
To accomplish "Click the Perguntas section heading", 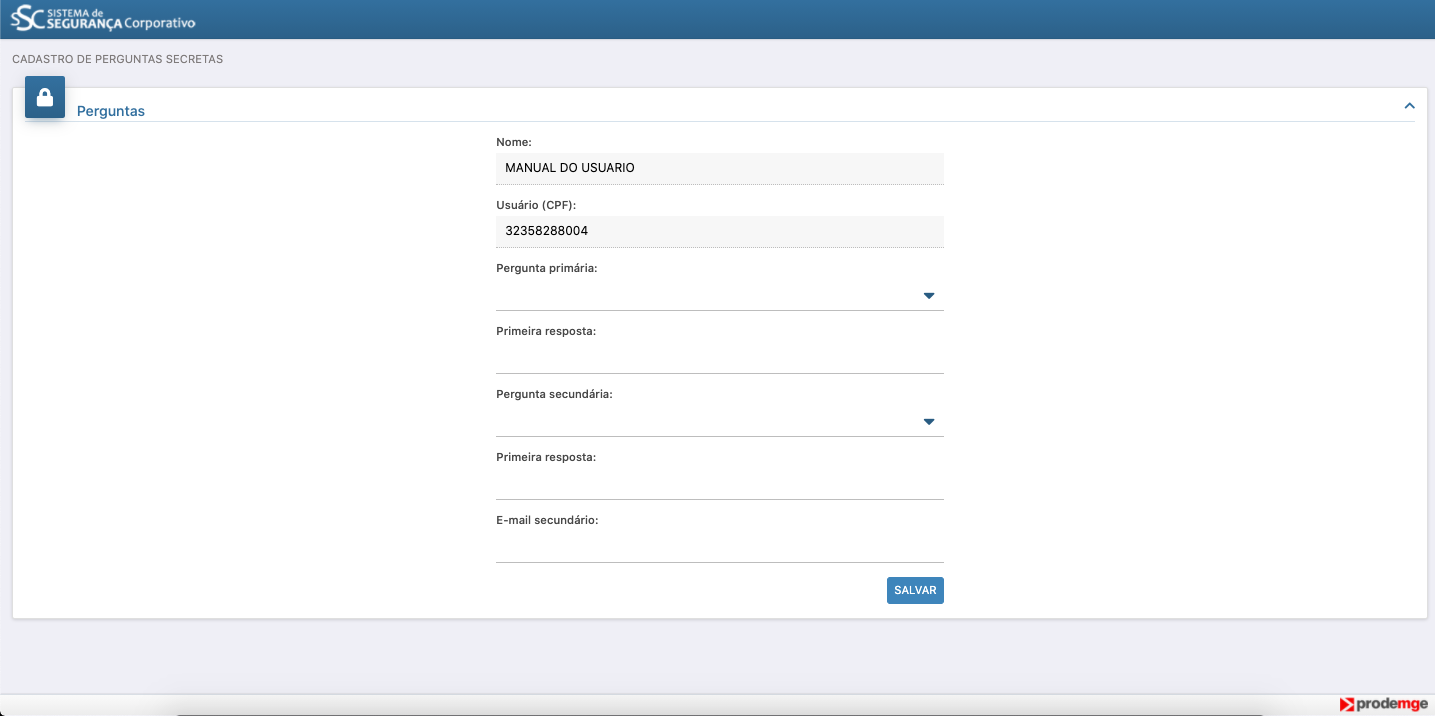I will pyautogui.click(x=111, y=111).
